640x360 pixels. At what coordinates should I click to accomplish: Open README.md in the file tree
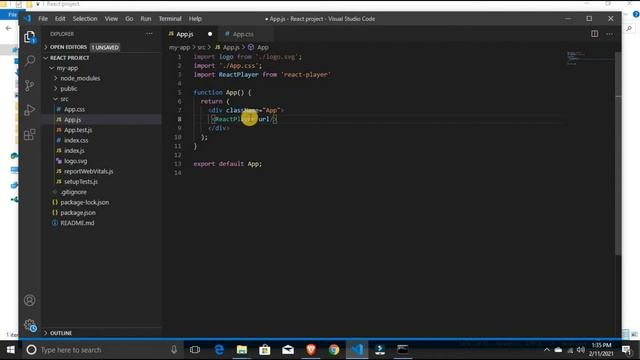(x=77, y=223)
